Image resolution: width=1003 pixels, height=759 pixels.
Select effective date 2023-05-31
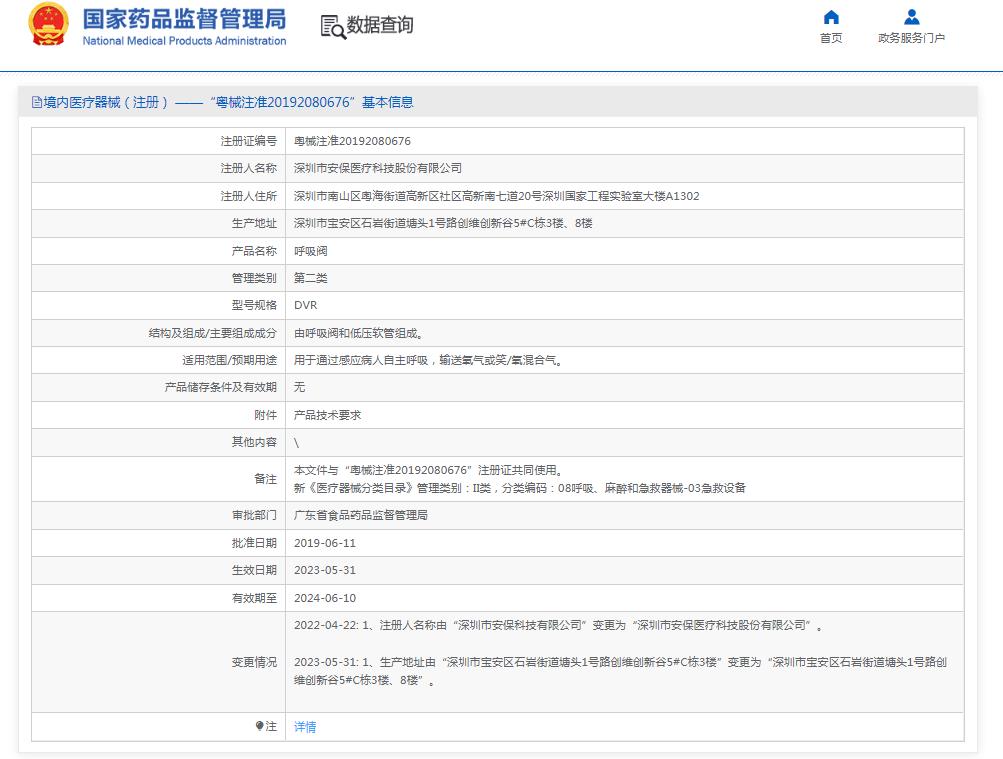(325, 570)
